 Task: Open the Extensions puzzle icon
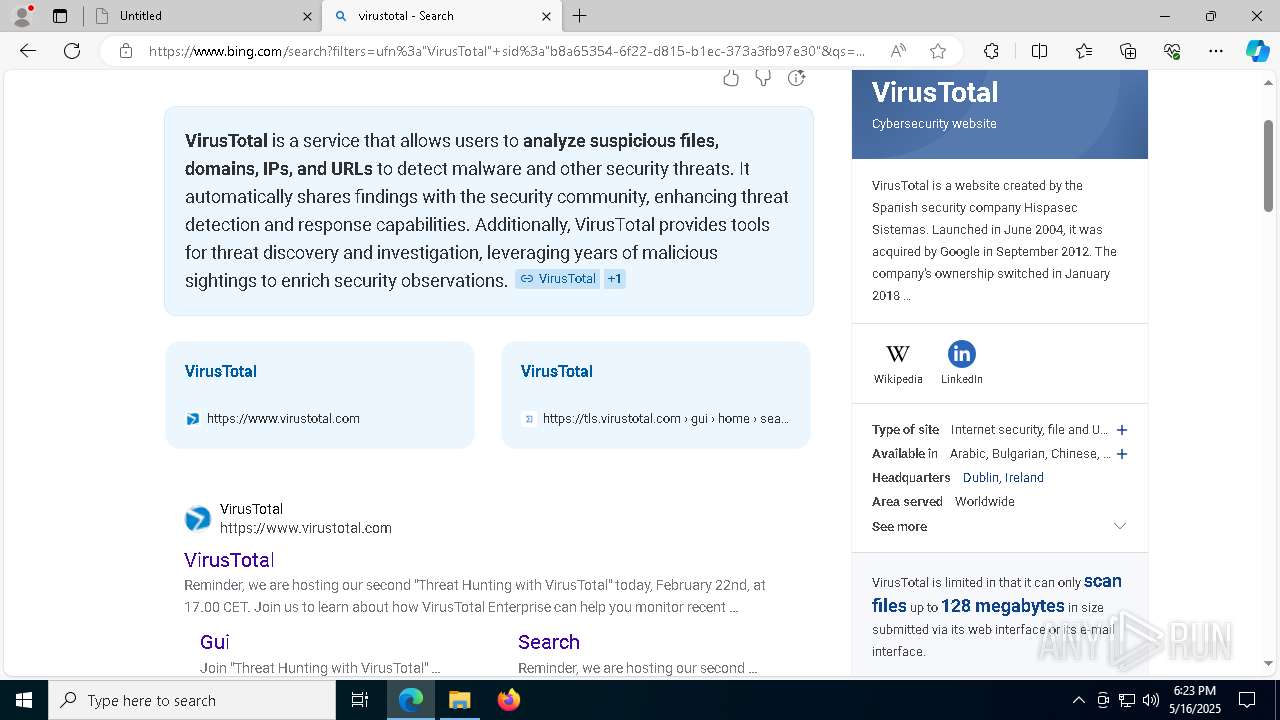point(991,51)
